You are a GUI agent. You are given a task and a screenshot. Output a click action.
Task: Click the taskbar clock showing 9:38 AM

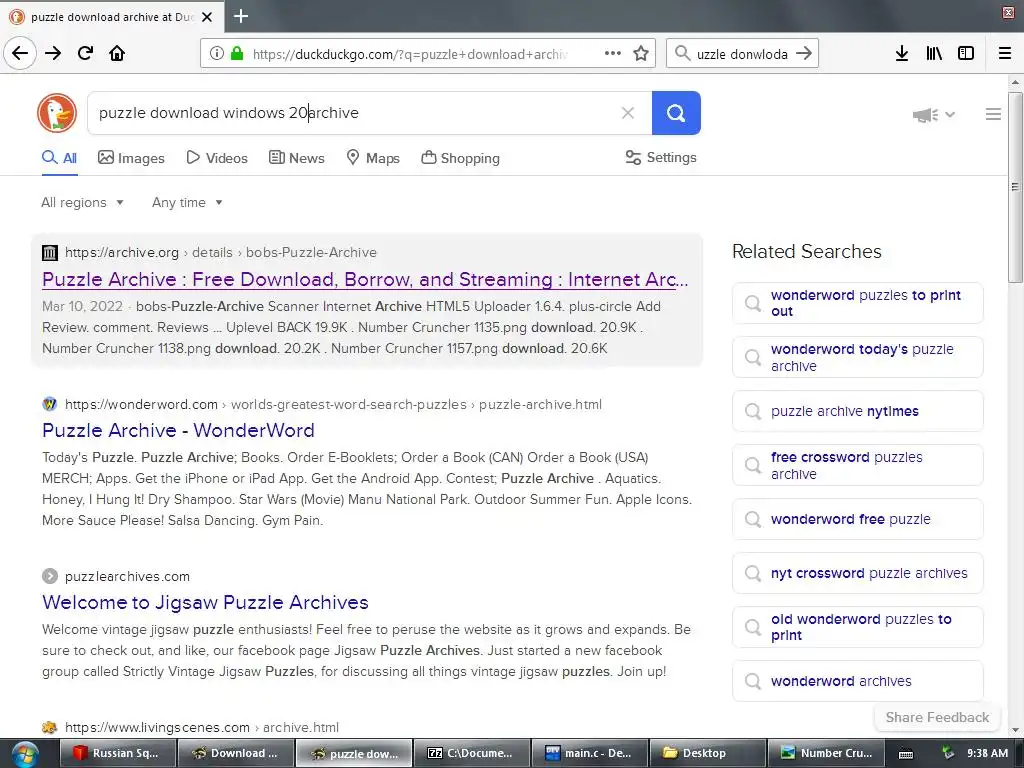pos(987,753)
